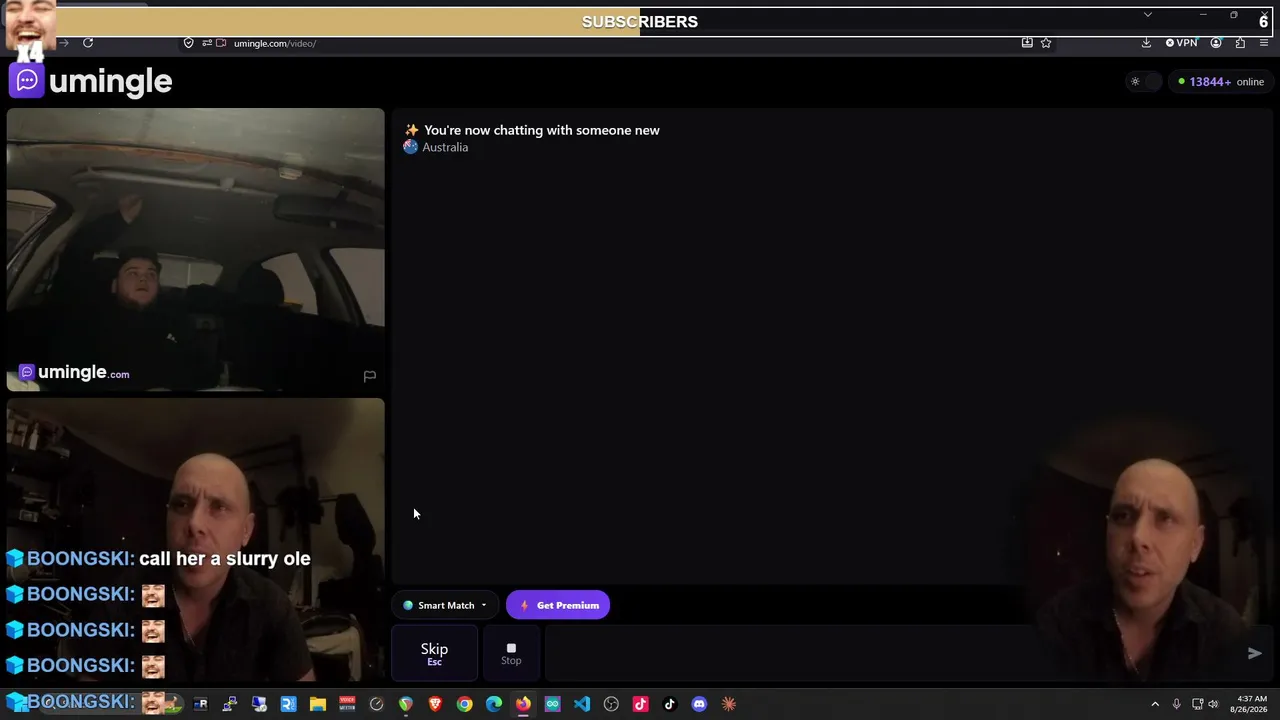This screenshot has height=720, width=1280.
Task: Skip to the next stranger
Action: click(434, 653)
